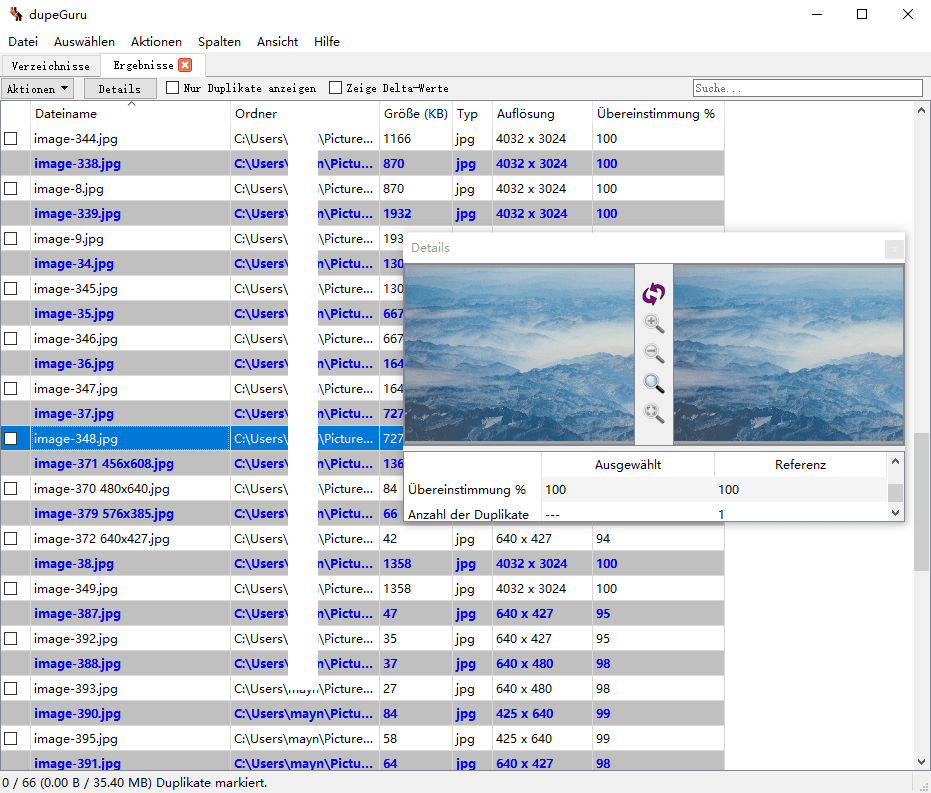Screen dimensions: 931x793
Task: Open the Aktionen dropdown button
Action: [38, 89]
